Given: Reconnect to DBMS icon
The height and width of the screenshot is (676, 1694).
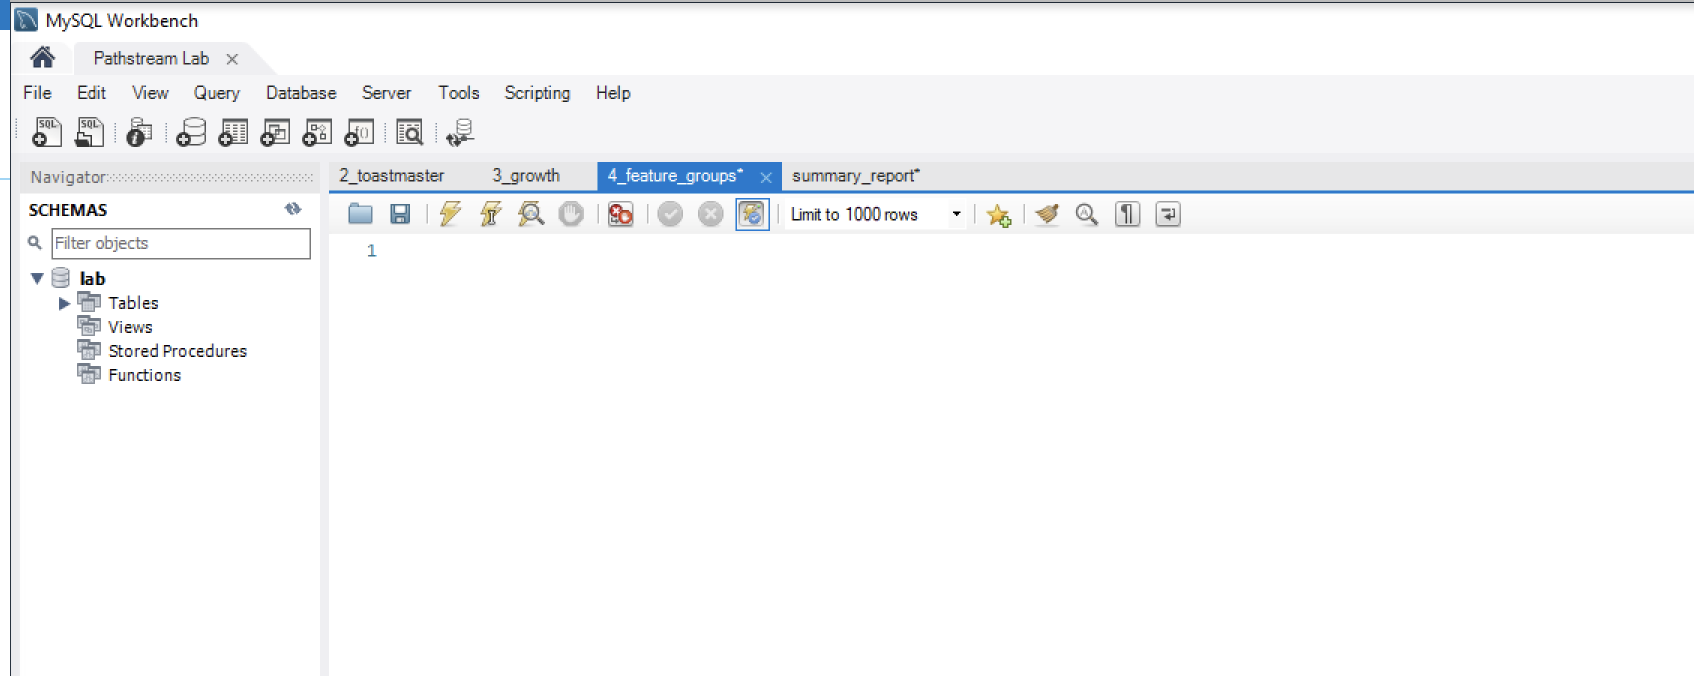Looking at the screenshot, I should 460,132.
